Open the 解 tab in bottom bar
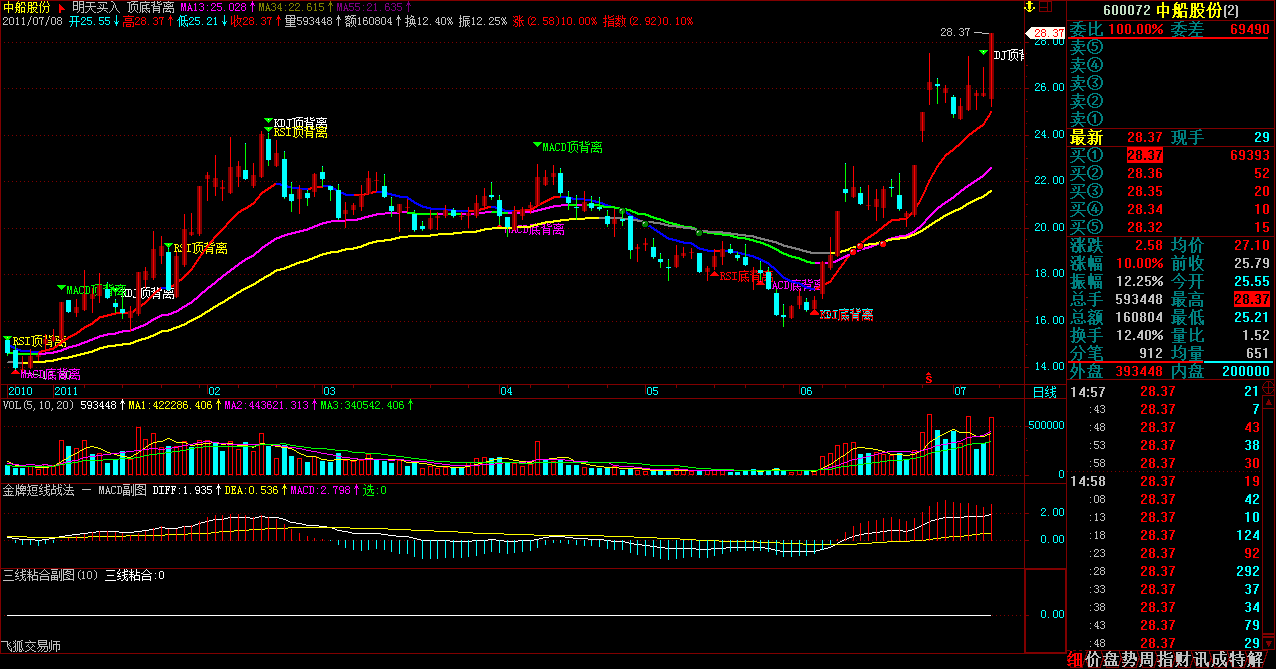Image resolution: width=1276 pixels, height=669 pixels. point(1256,659)
